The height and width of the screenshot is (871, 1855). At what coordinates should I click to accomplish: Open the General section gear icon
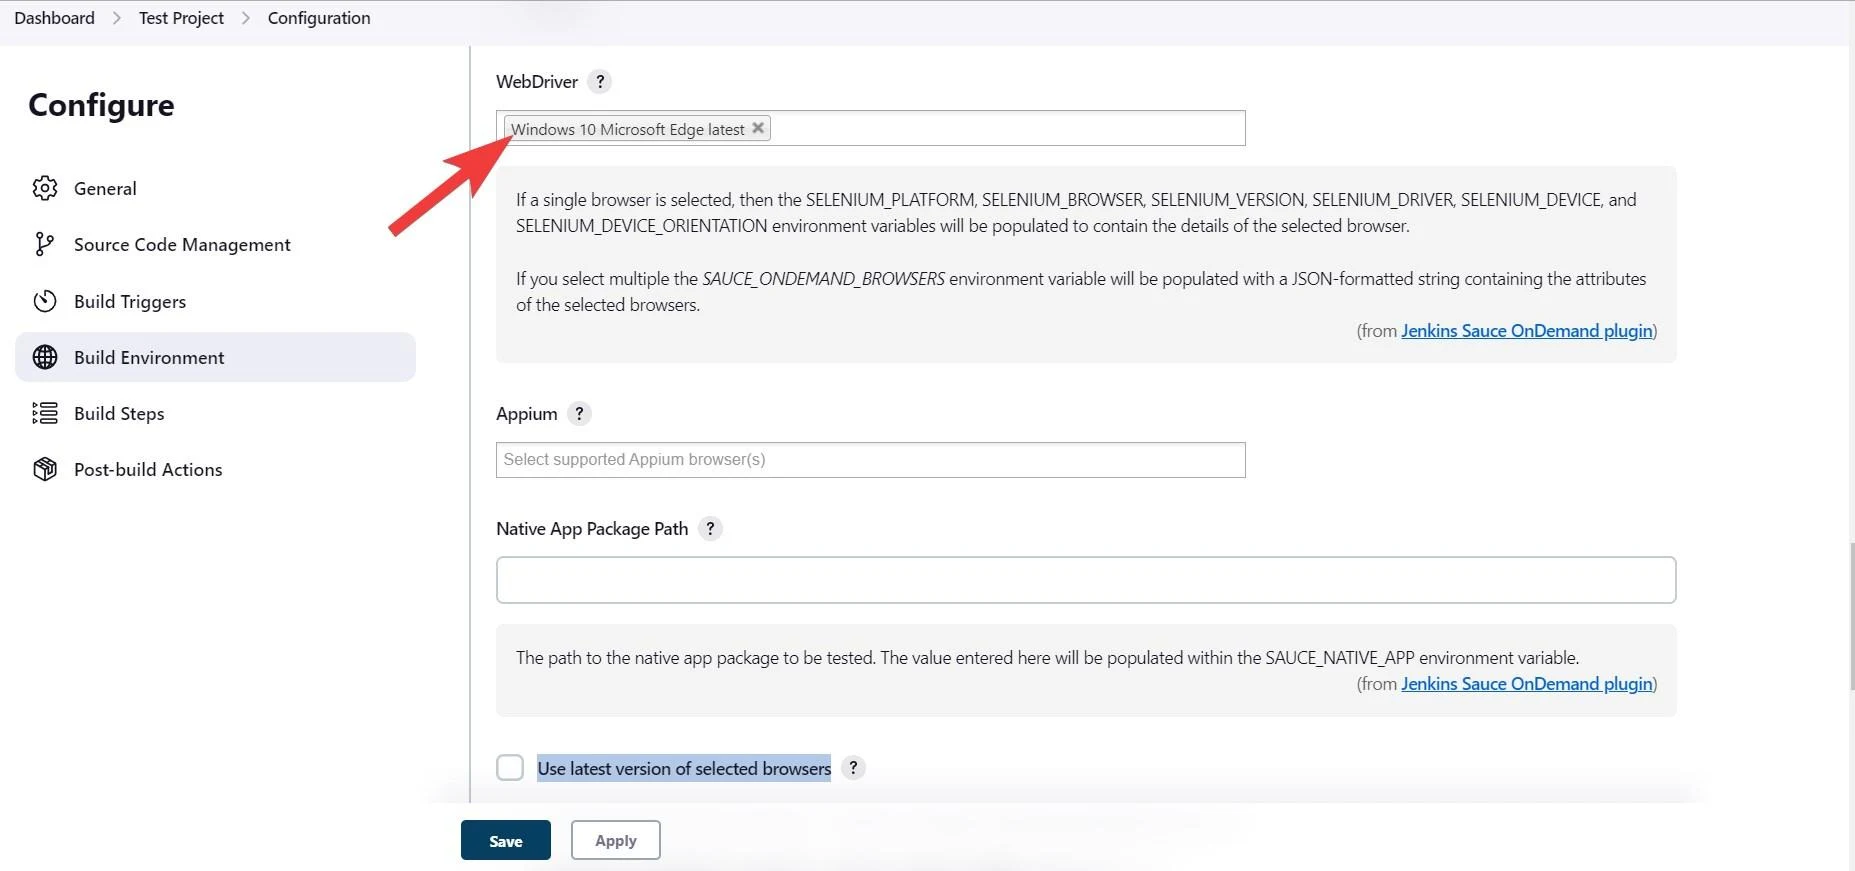(x=45, y=188)
